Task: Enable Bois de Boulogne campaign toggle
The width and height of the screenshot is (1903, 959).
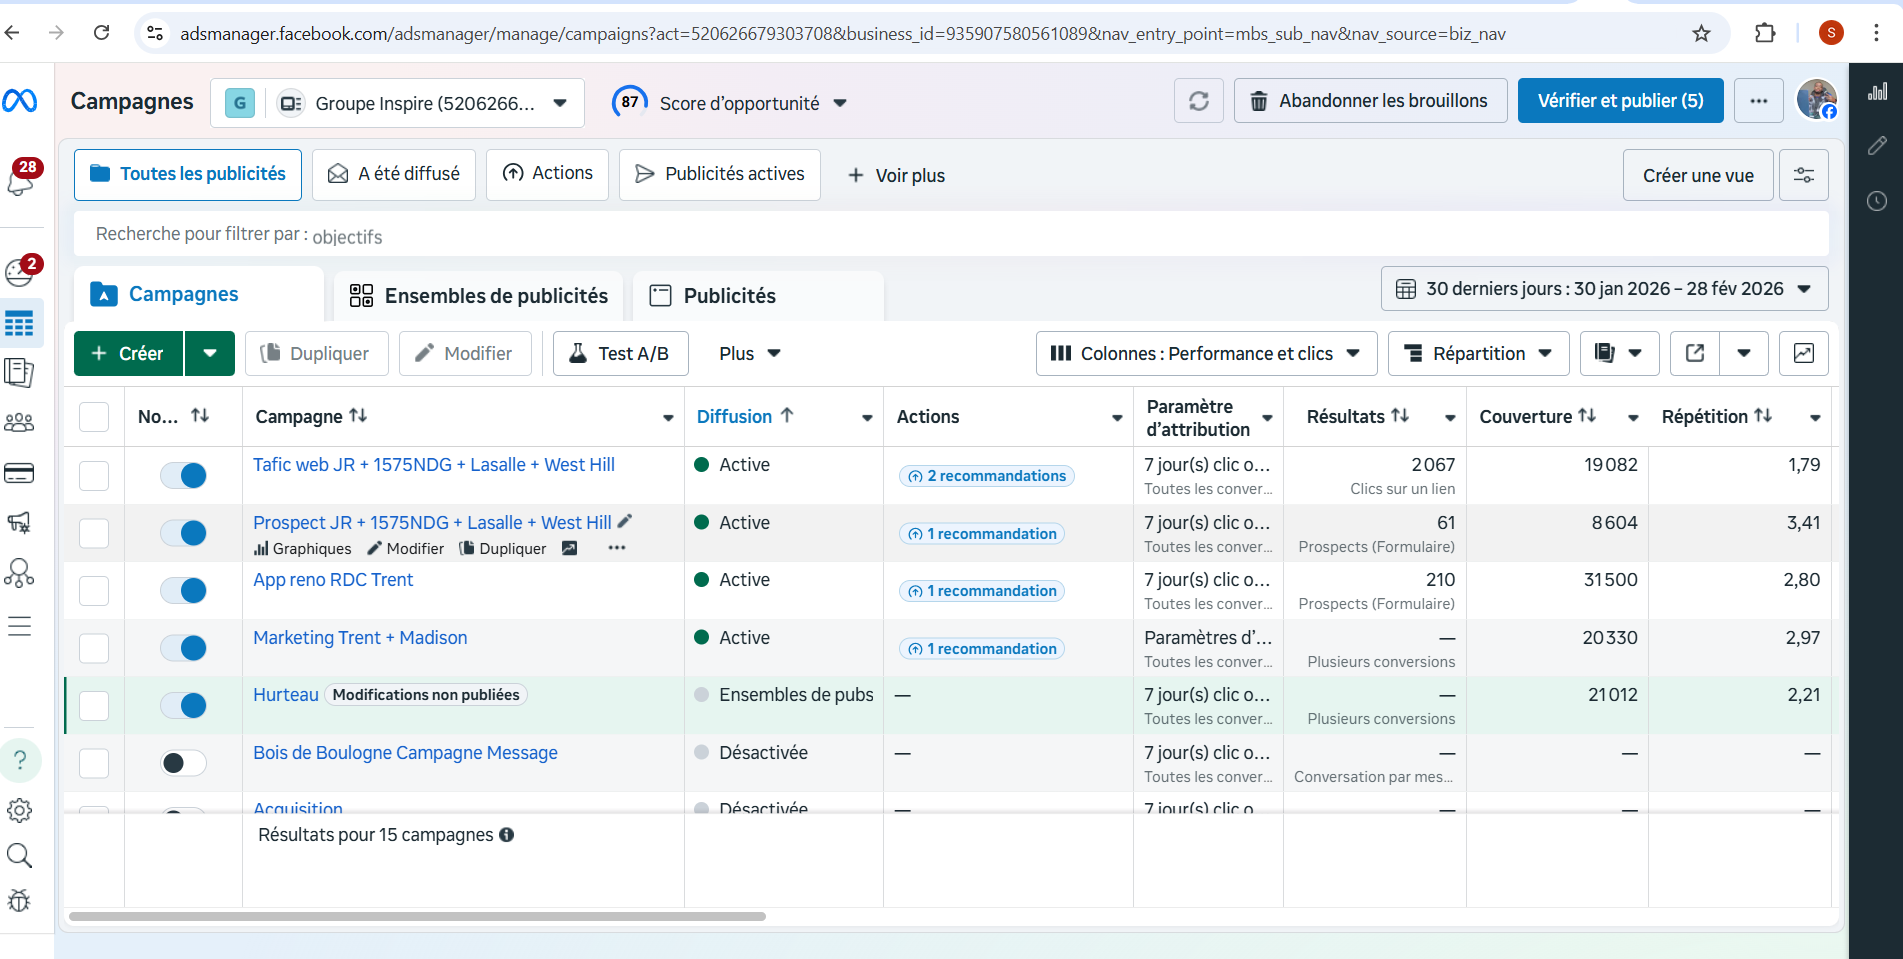Action: [x=184, y=763]
